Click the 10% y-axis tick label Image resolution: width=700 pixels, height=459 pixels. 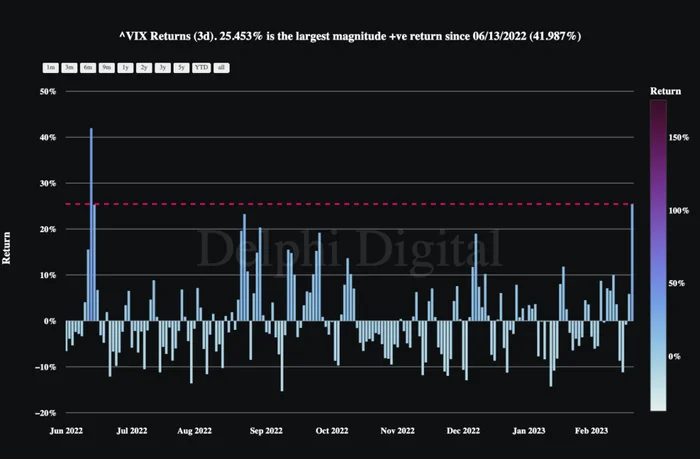(48, 275)
